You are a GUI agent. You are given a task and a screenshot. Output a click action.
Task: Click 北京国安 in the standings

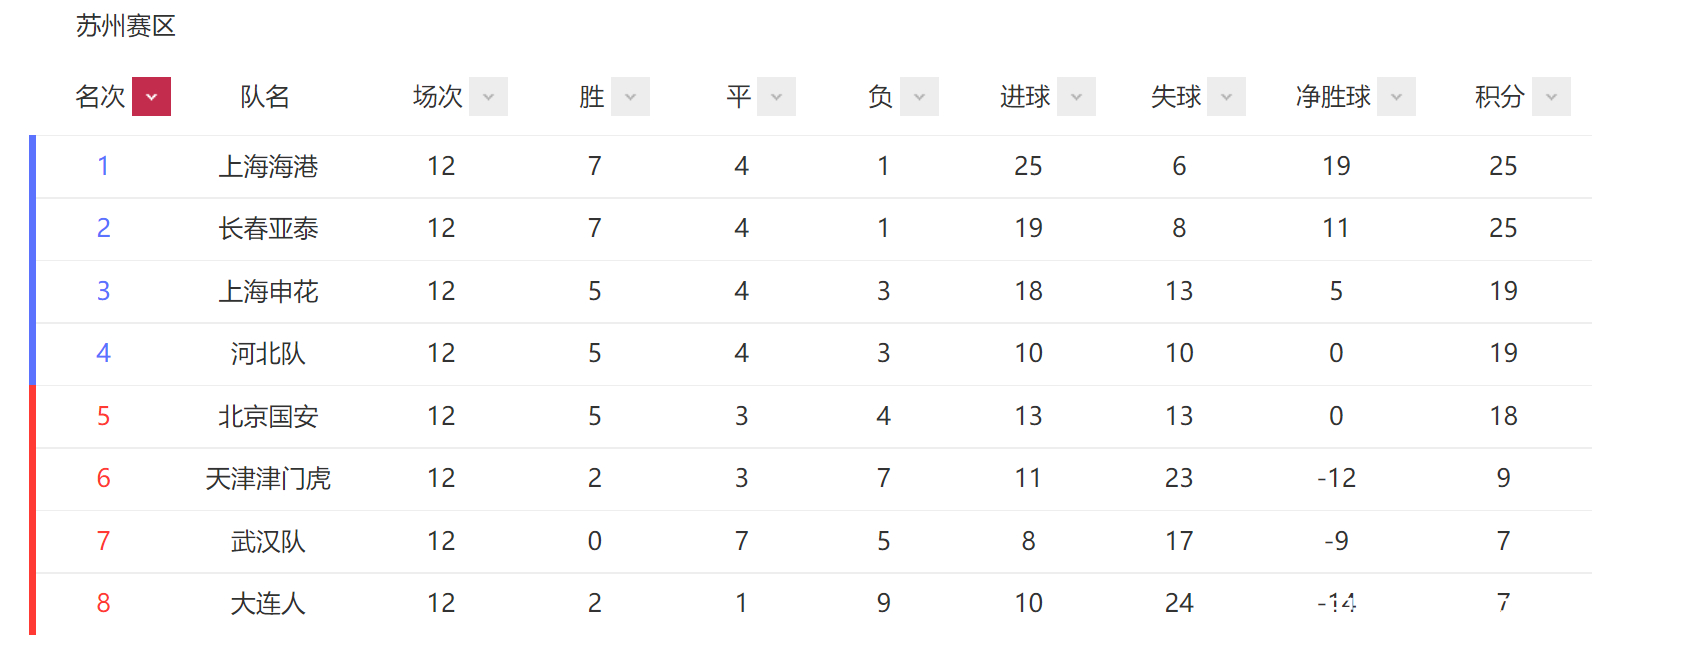(x=268, y=416)
